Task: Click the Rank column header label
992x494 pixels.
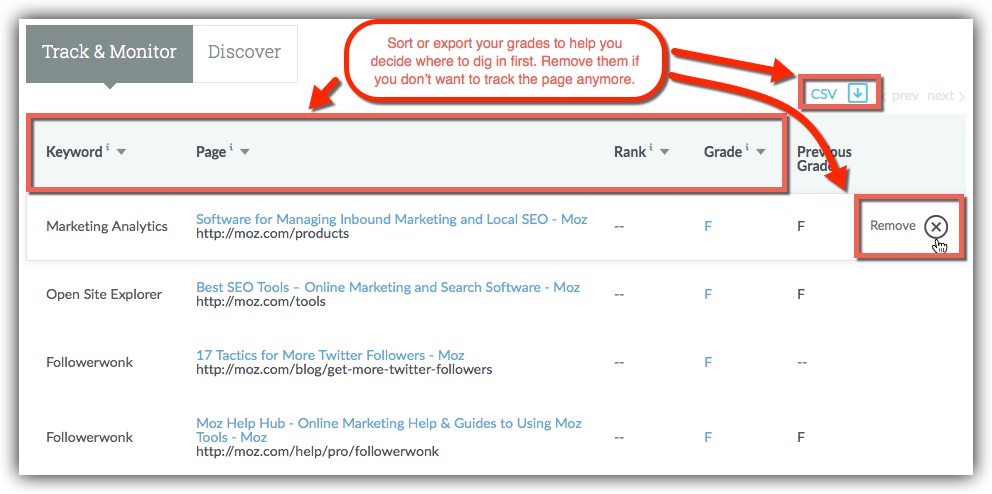Action: tap(630, 152)
